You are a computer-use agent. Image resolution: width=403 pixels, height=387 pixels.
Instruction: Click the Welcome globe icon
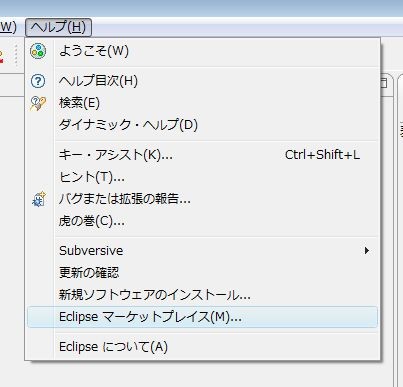[38, 51]
